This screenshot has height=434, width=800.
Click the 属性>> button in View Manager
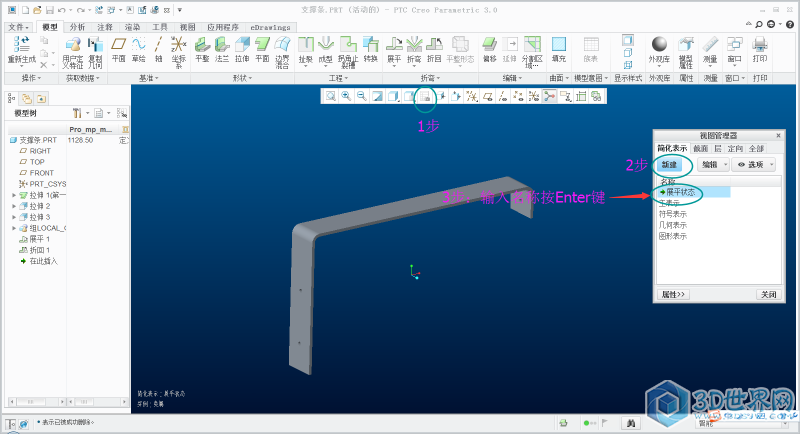coord(672,294)
